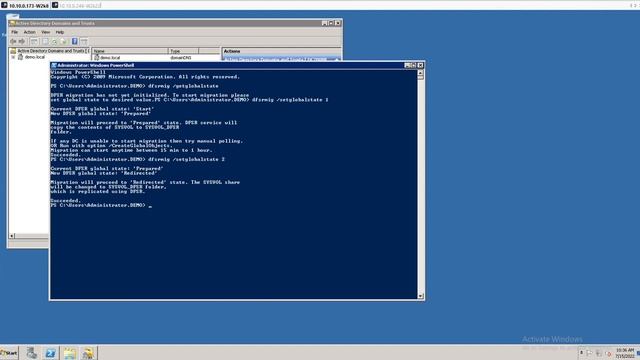Viewport: 640px width, 360px height.
Task: Click the red alert tray icon
Action: [609, 354]
